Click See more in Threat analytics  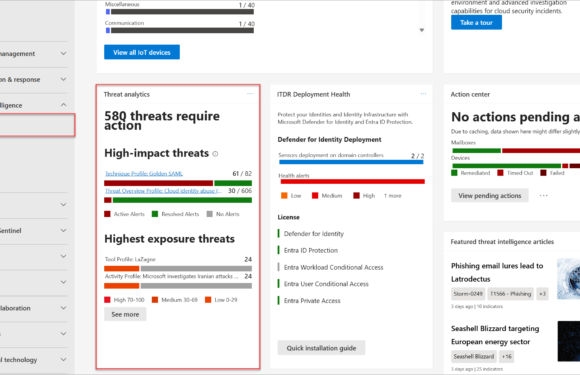(x=125, y=314)
